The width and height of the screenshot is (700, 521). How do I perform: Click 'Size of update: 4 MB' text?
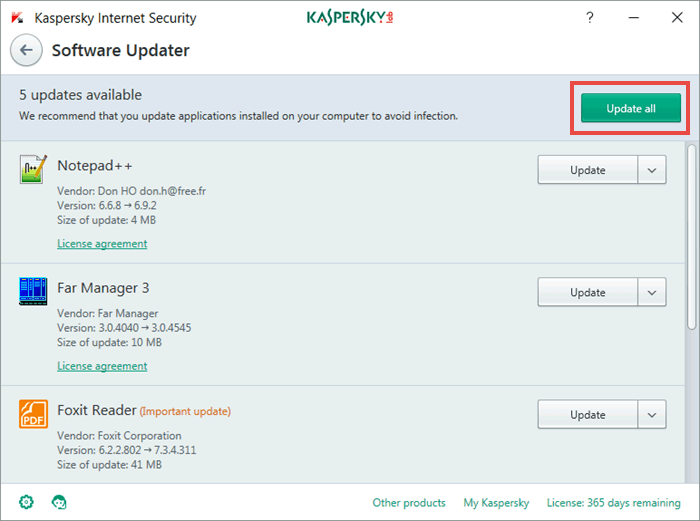pyautogui.click(x=106, y=220)
